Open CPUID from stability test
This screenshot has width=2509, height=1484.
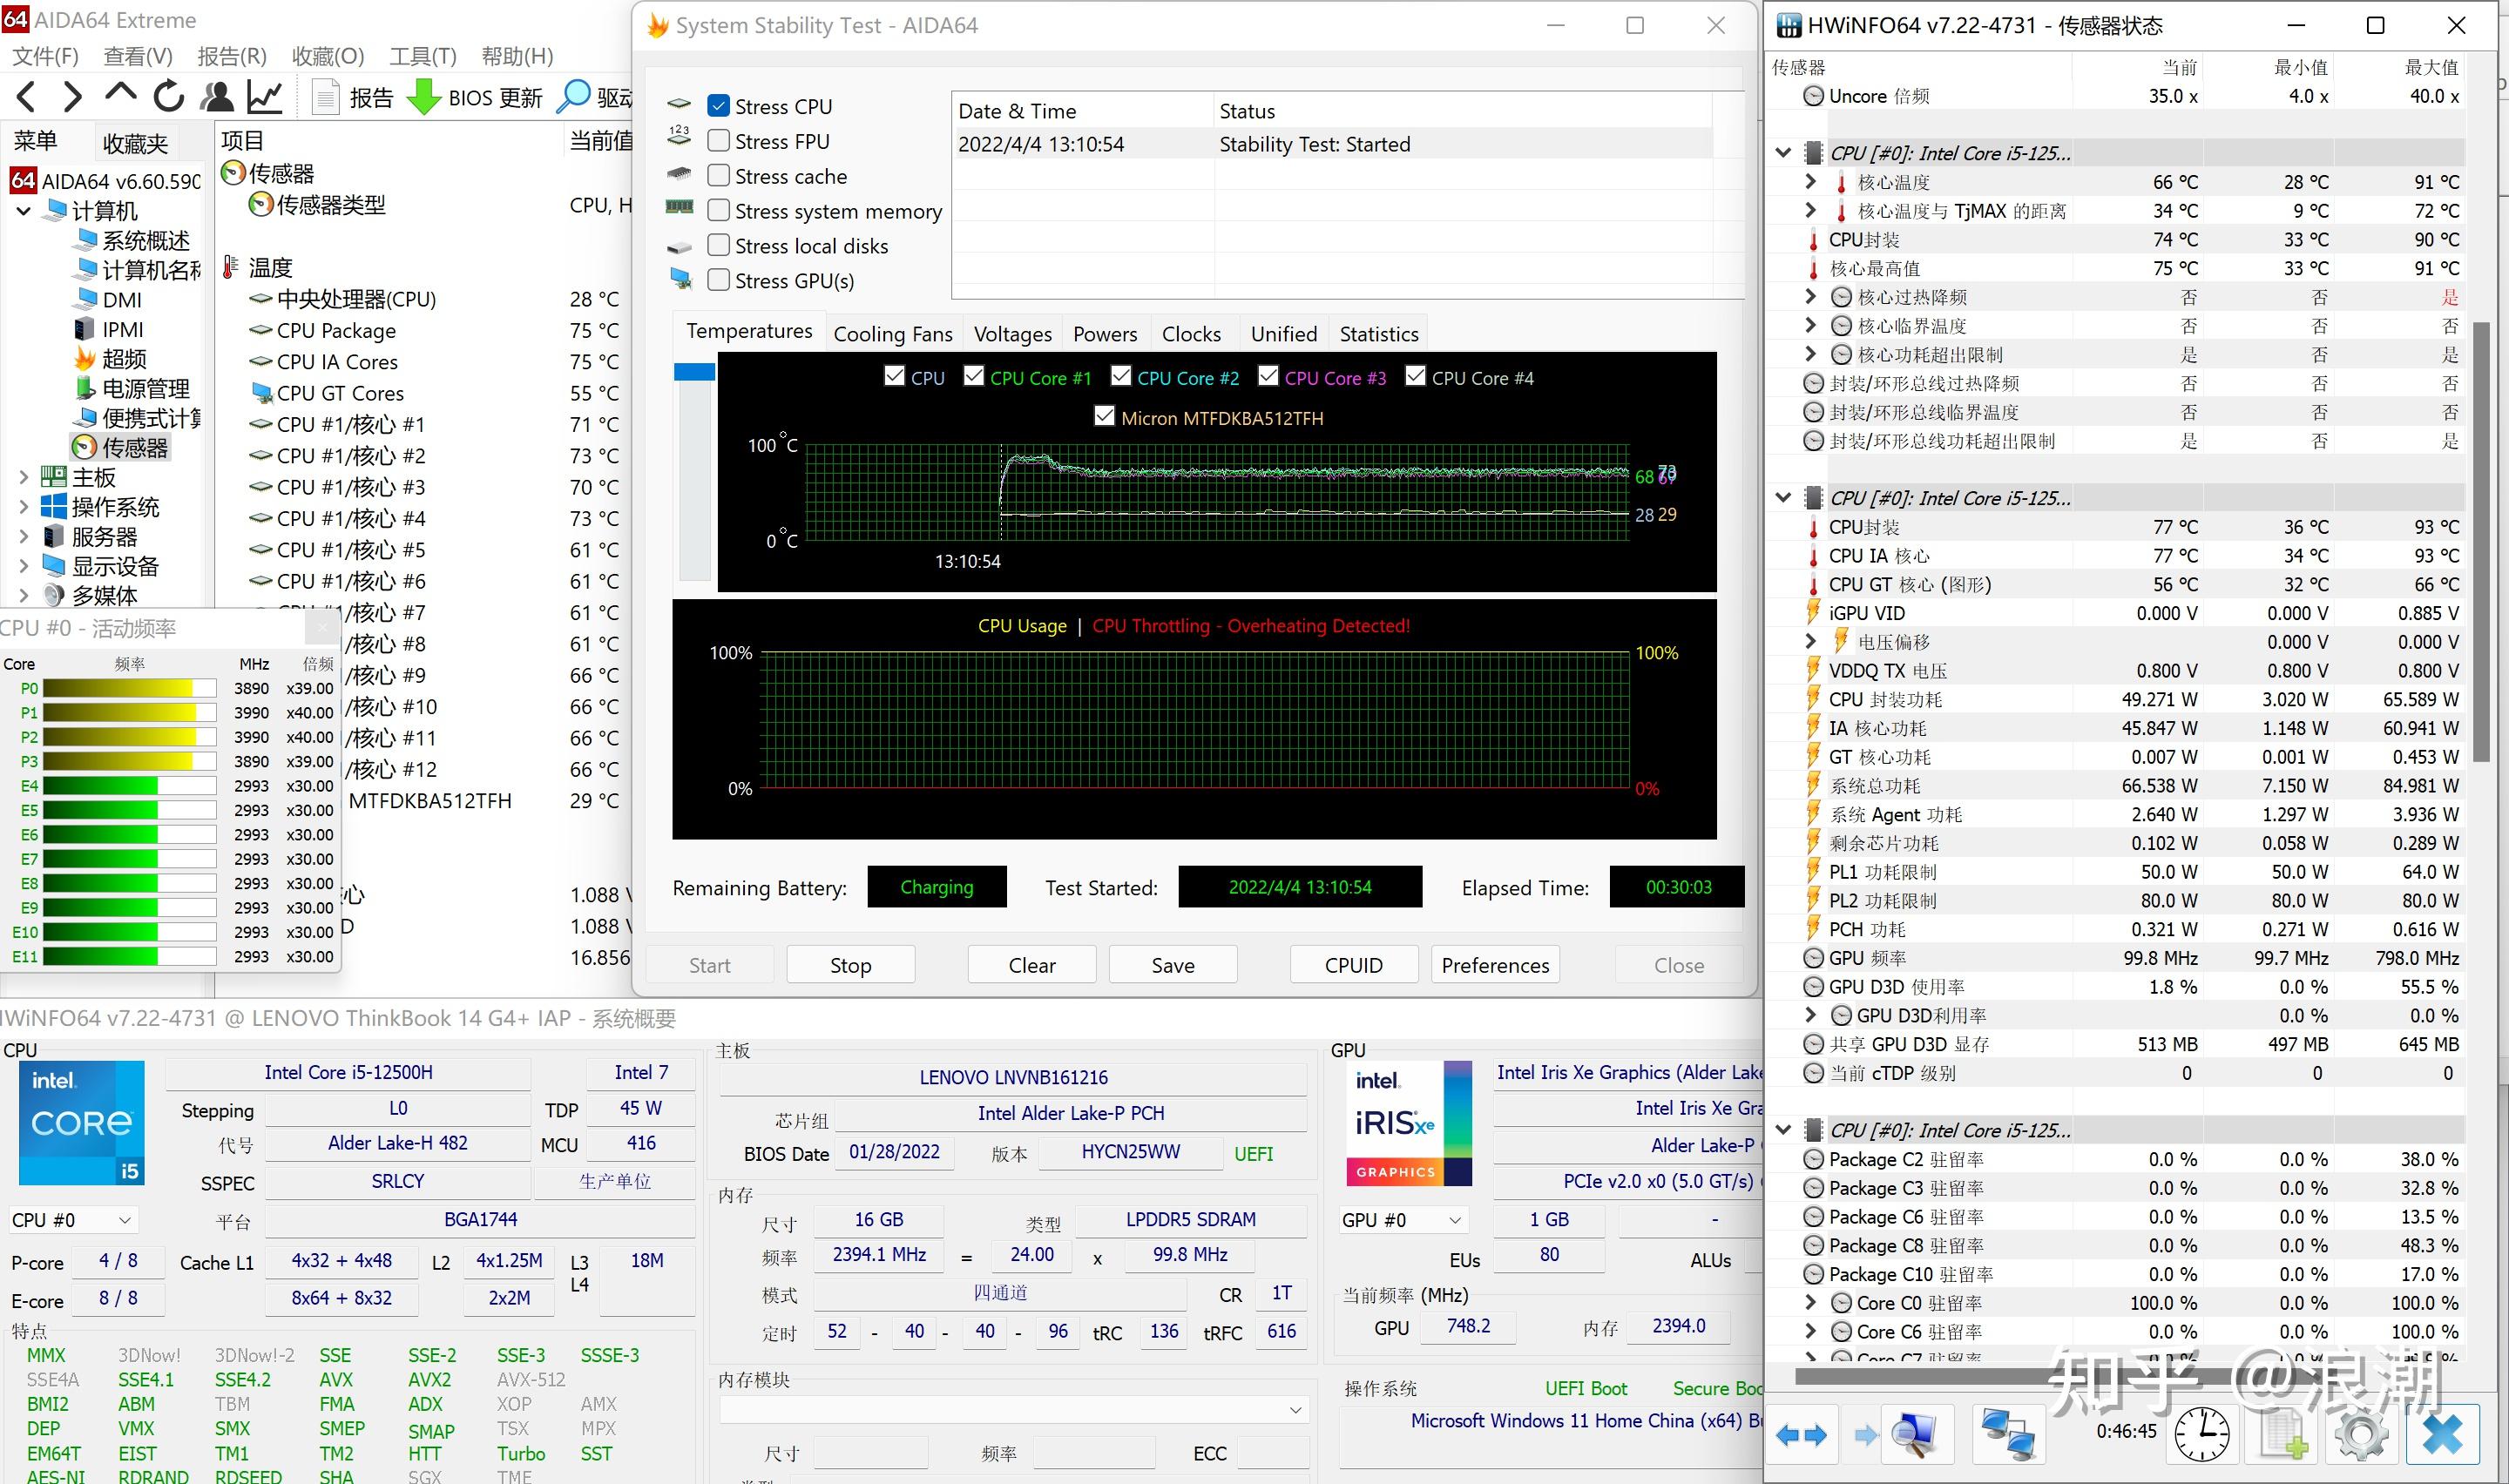coord(1354,965)
